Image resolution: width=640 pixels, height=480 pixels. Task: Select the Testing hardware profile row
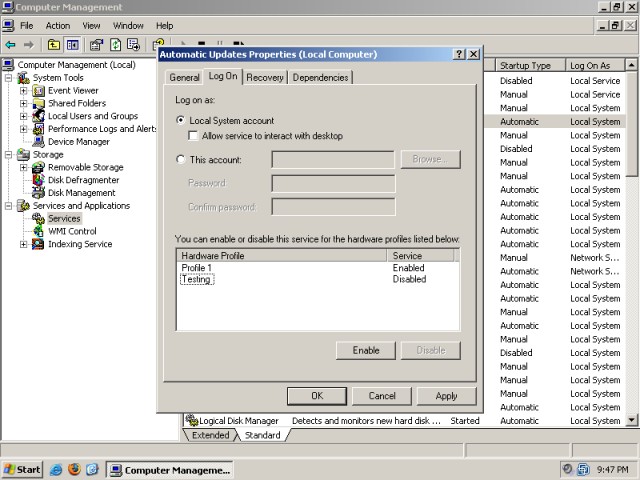click(x=317, y=279)
